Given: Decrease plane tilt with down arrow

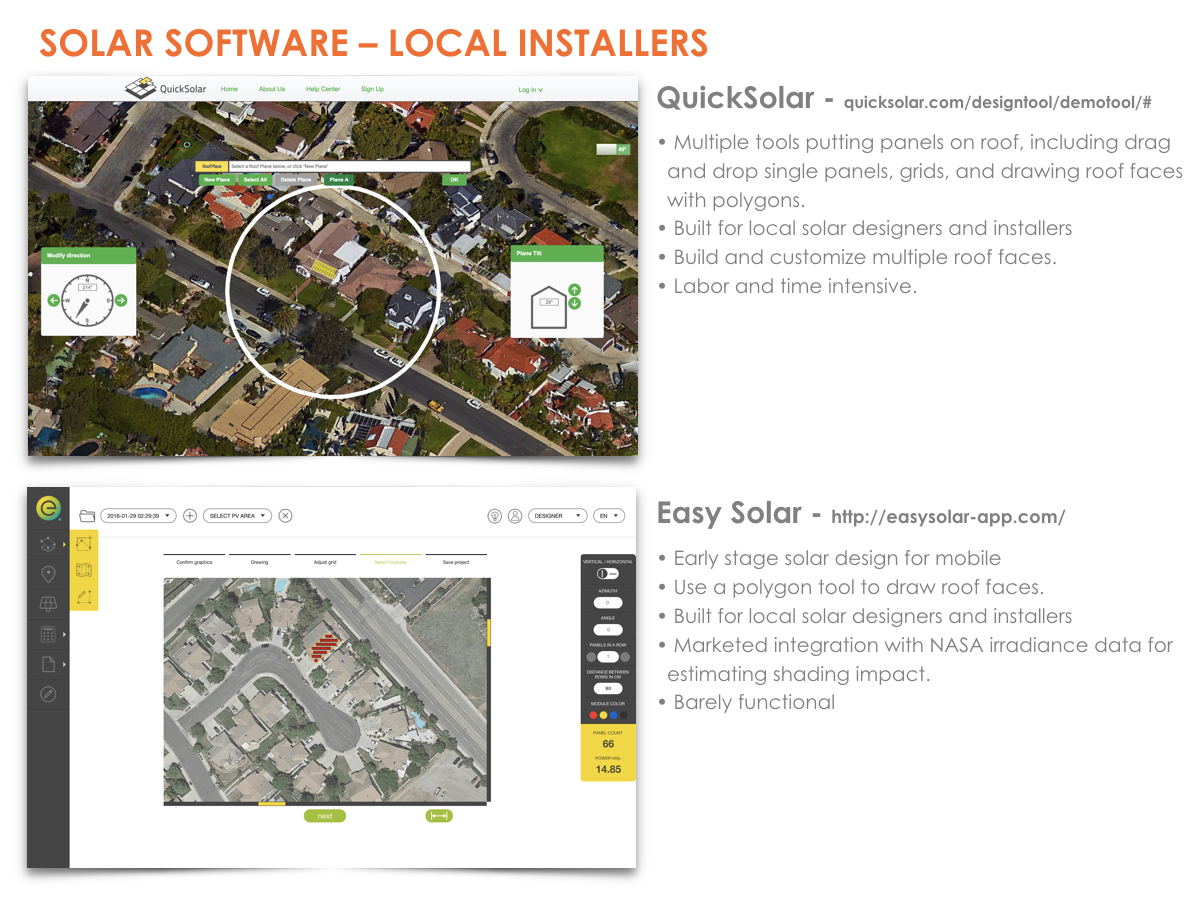Looking at the screenshot, I should pyautogui.click(x=575, y=303).
